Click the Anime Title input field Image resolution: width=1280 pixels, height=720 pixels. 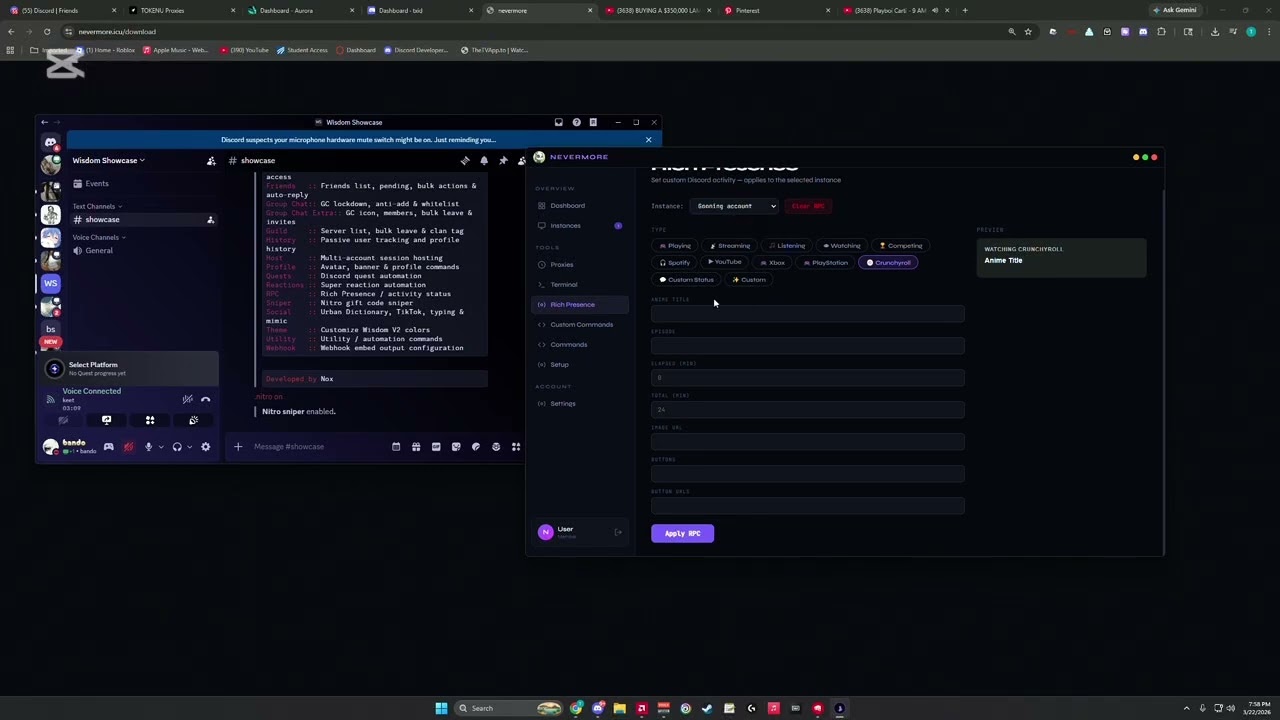click(x=808, y=314)
